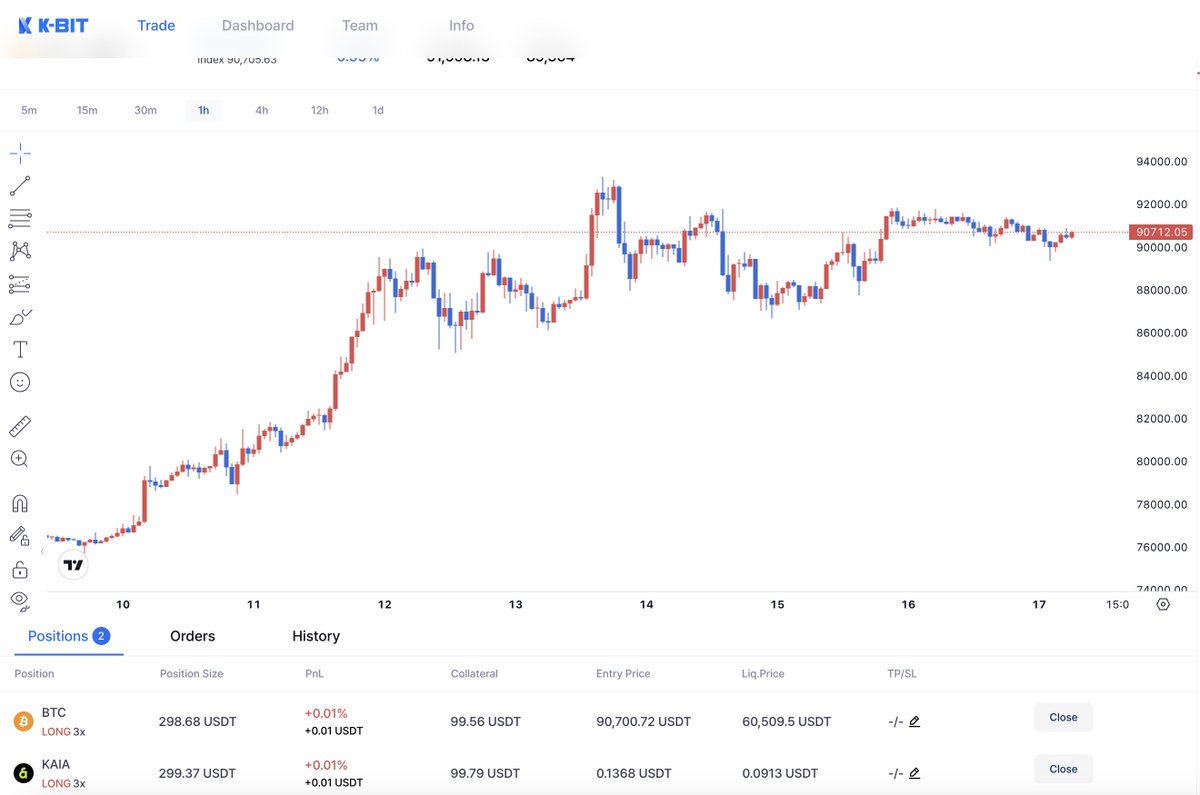Click the 90712.05 current price label
The width and height of the screenshot is (1200, 795).
(x=1161, y=232)
